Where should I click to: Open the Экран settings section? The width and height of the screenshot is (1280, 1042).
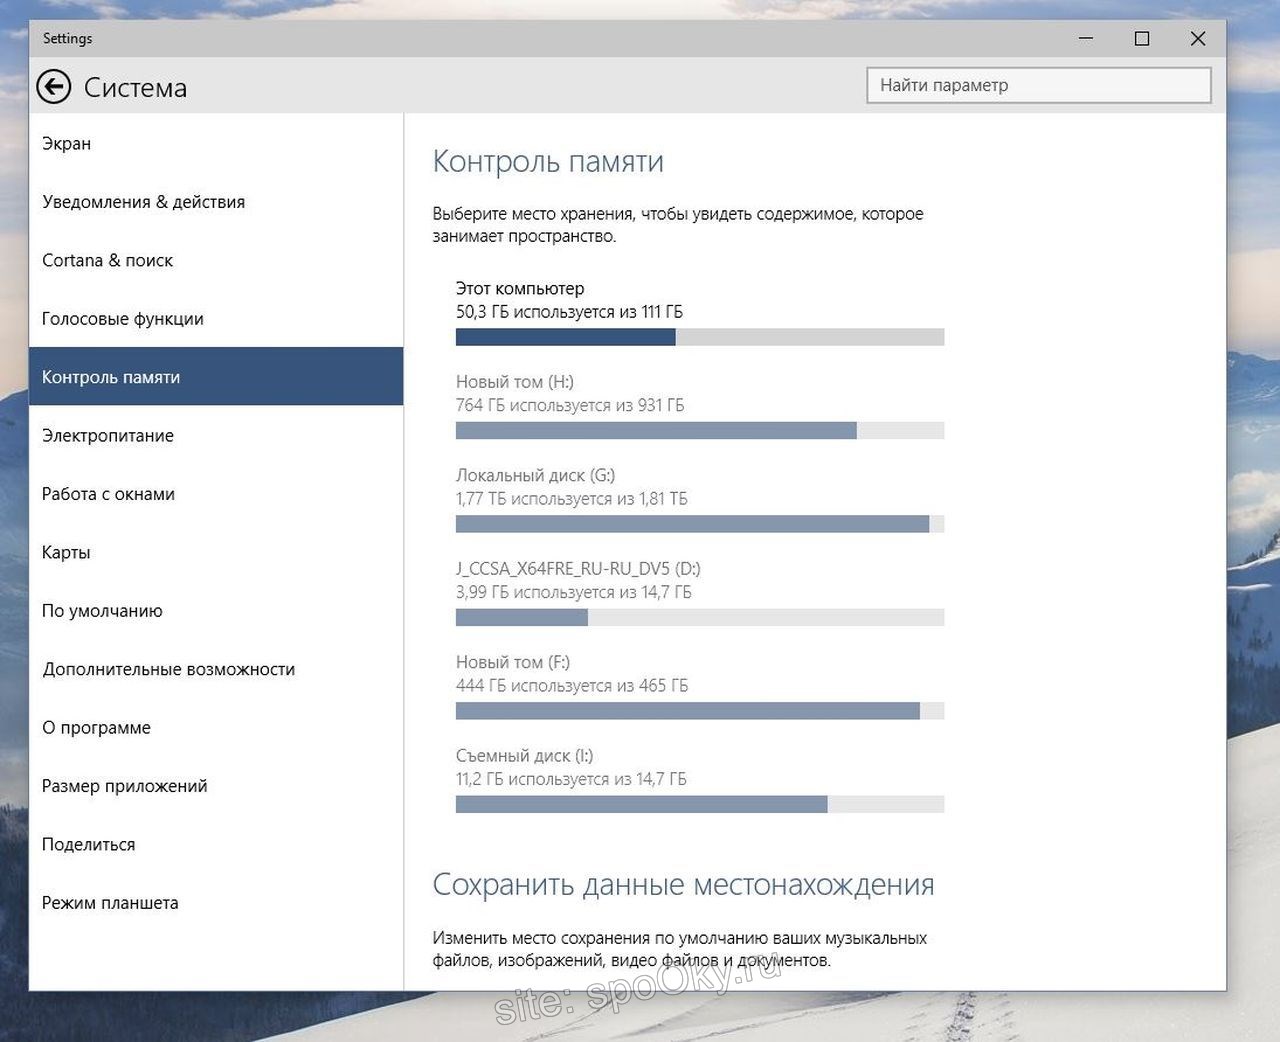tap(66, 144)
